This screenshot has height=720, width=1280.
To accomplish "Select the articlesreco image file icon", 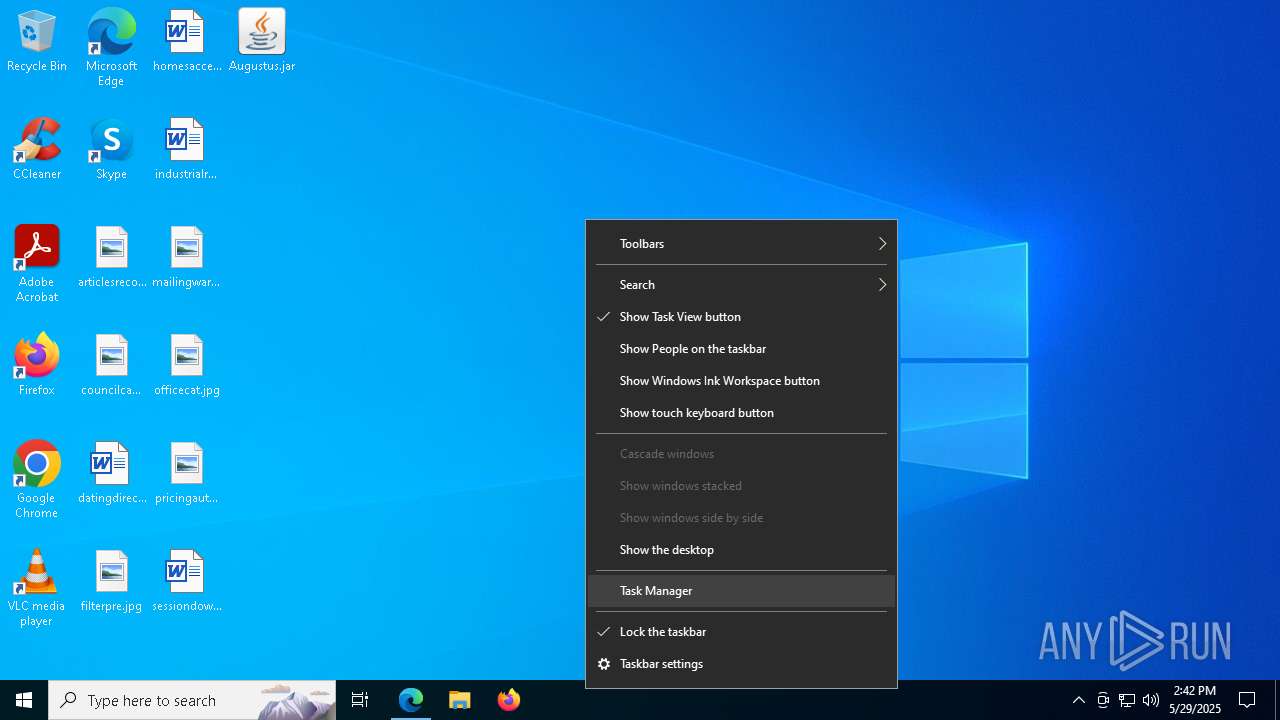I will 112,257.
